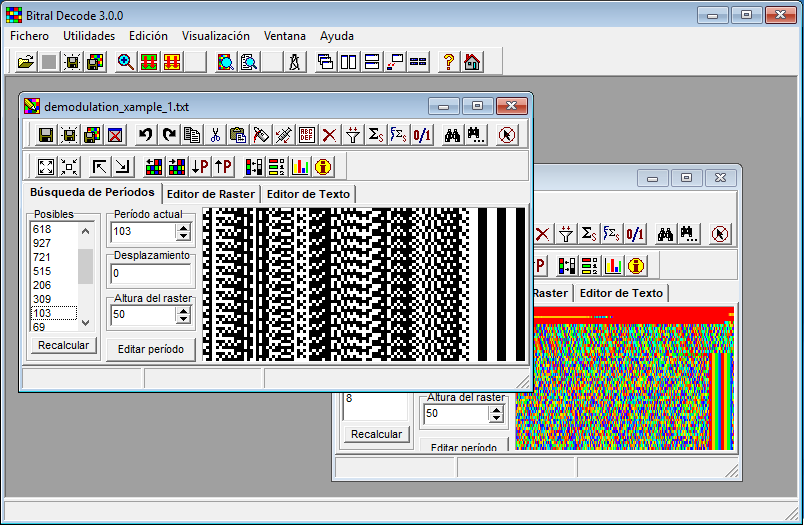Click Recalcular button in the background window
The height and width of the screenshot is (525, 804).
(x=376, y=434)
